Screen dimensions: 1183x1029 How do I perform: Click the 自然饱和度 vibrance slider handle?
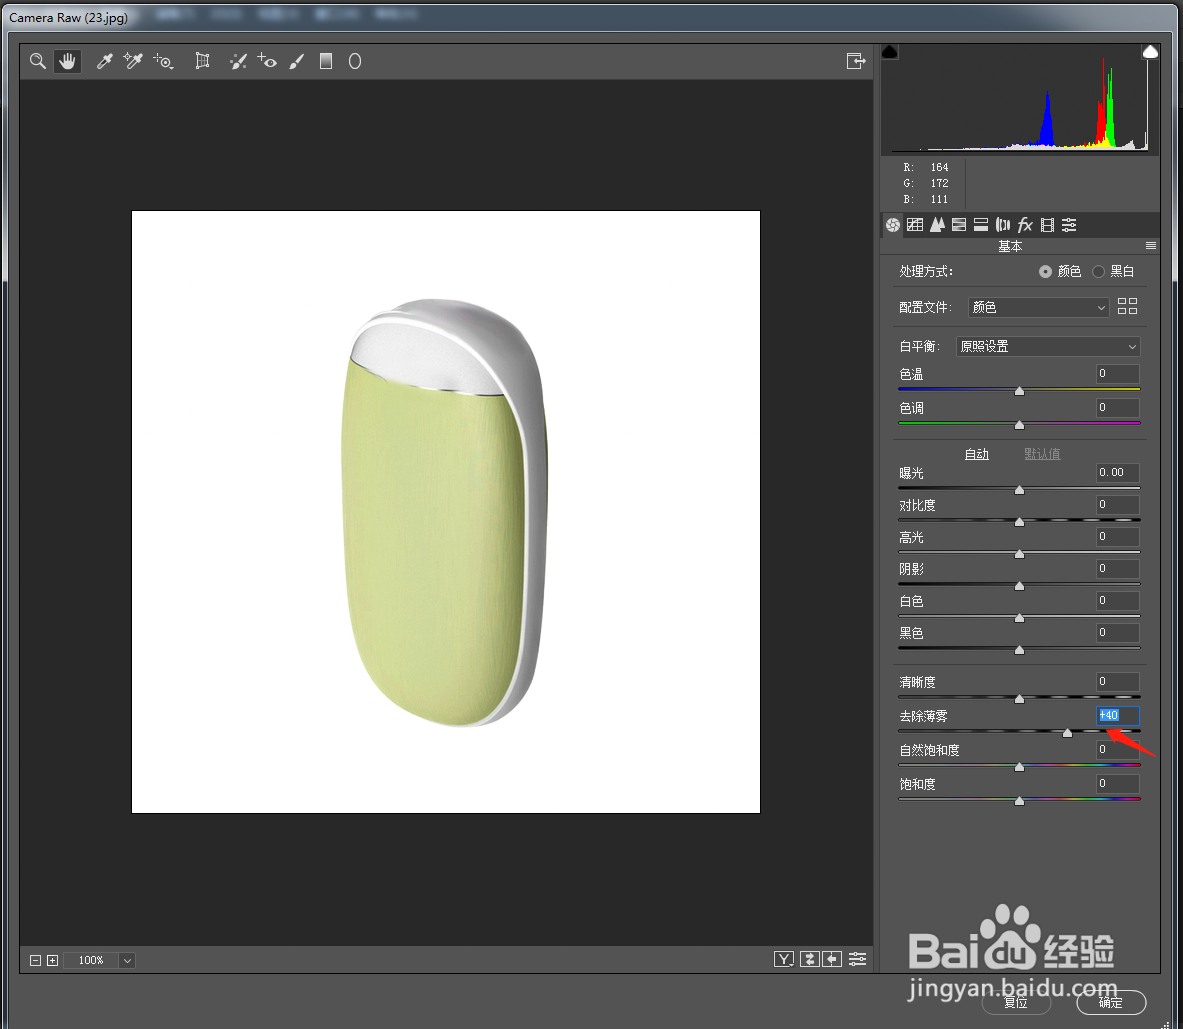(x=1019, y=767)
